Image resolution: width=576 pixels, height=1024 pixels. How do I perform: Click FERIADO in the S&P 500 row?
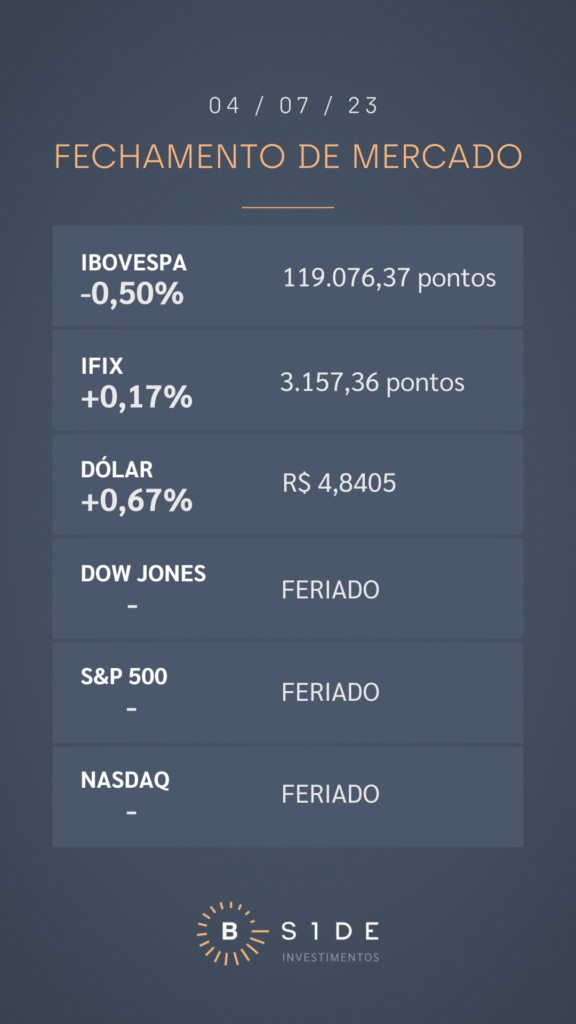tap(330, 692)
